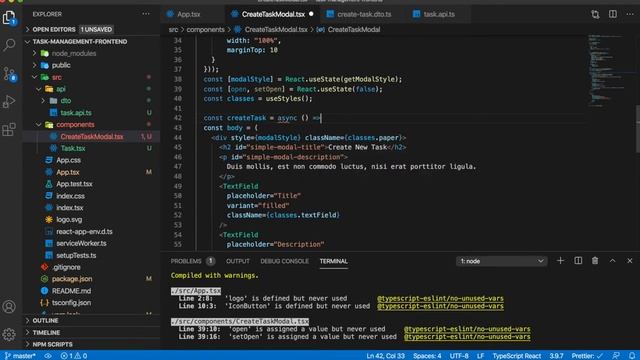
Task: Split the editor to the right
Action: pyautogui.click(x=613, y=14)
